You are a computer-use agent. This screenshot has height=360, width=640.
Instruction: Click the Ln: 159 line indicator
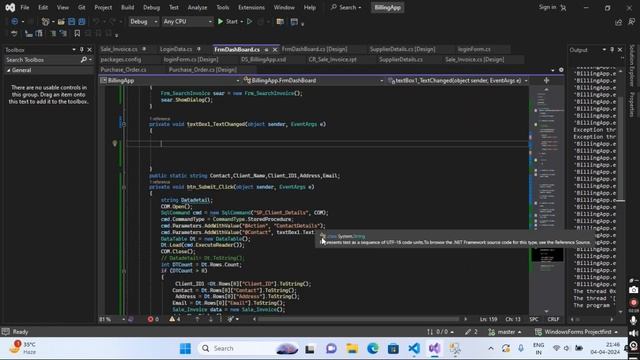(x=488, y=319)
